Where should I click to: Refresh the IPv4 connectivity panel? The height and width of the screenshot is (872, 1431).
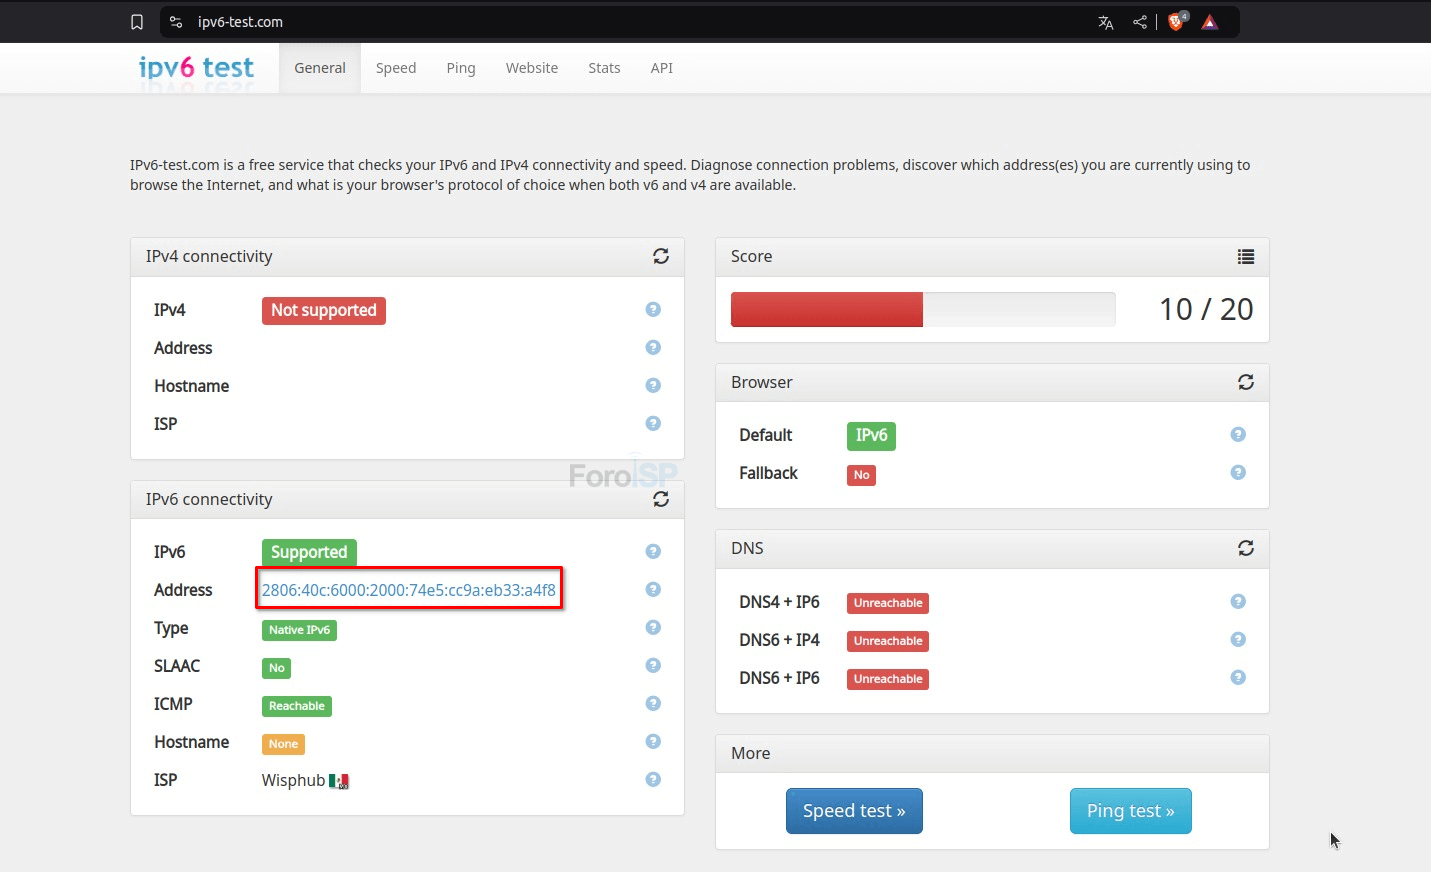point(661,256)
